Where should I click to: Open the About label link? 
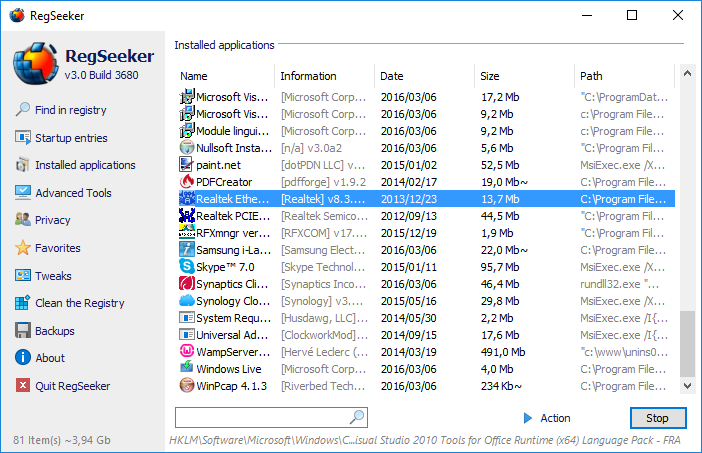point(50,358)
